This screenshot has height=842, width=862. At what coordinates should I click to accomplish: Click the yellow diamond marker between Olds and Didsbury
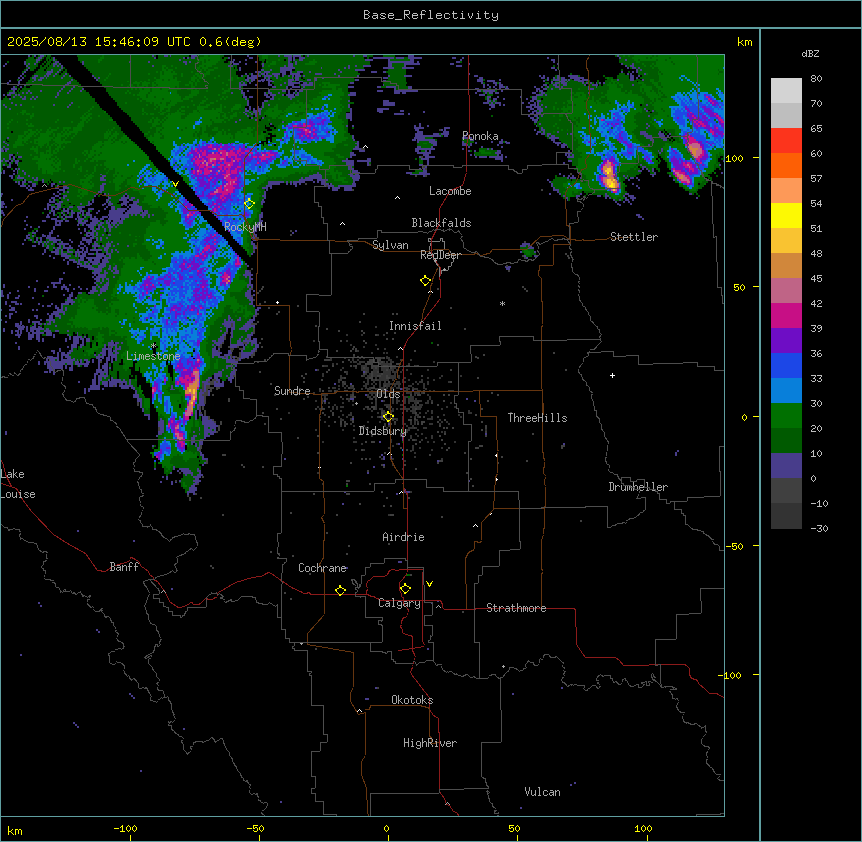(x=388, y=417)
